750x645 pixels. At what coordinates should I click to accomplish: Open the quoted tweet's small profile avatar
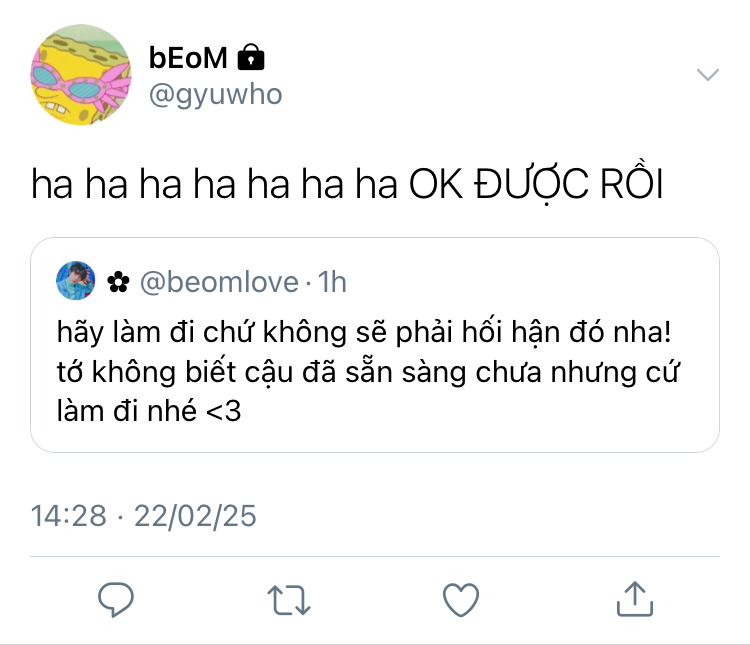[76, 280]
